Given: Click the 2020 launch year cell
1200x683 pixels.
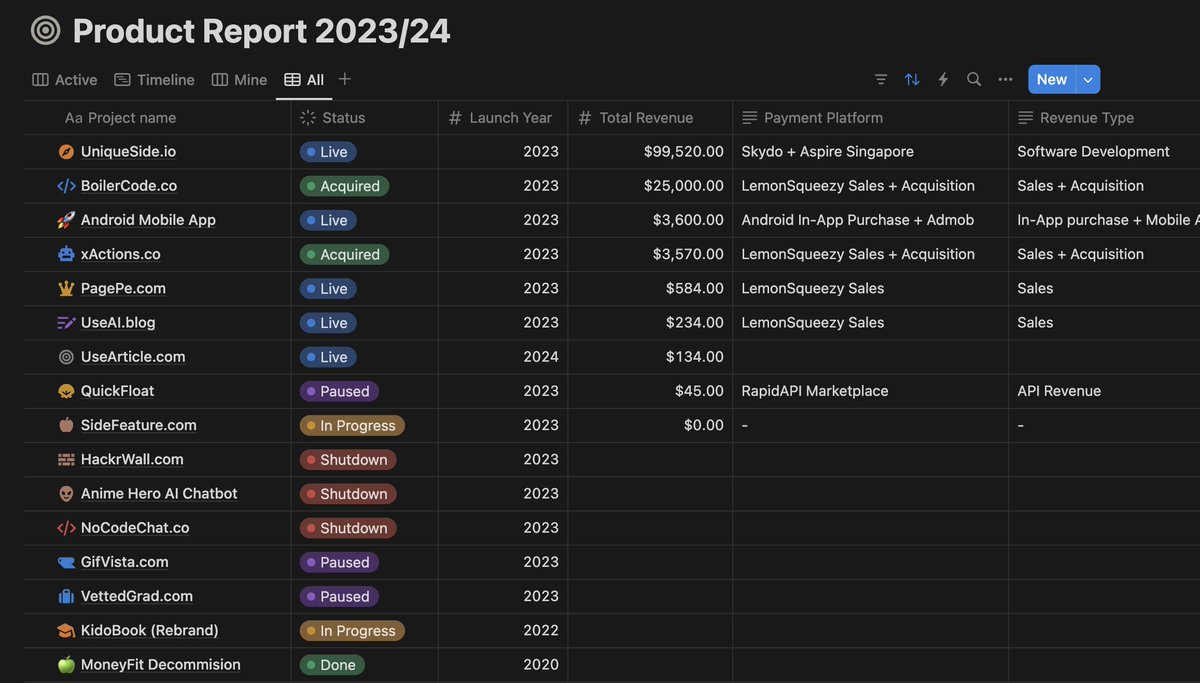Looking at the screenshot, I should (503, 665).
